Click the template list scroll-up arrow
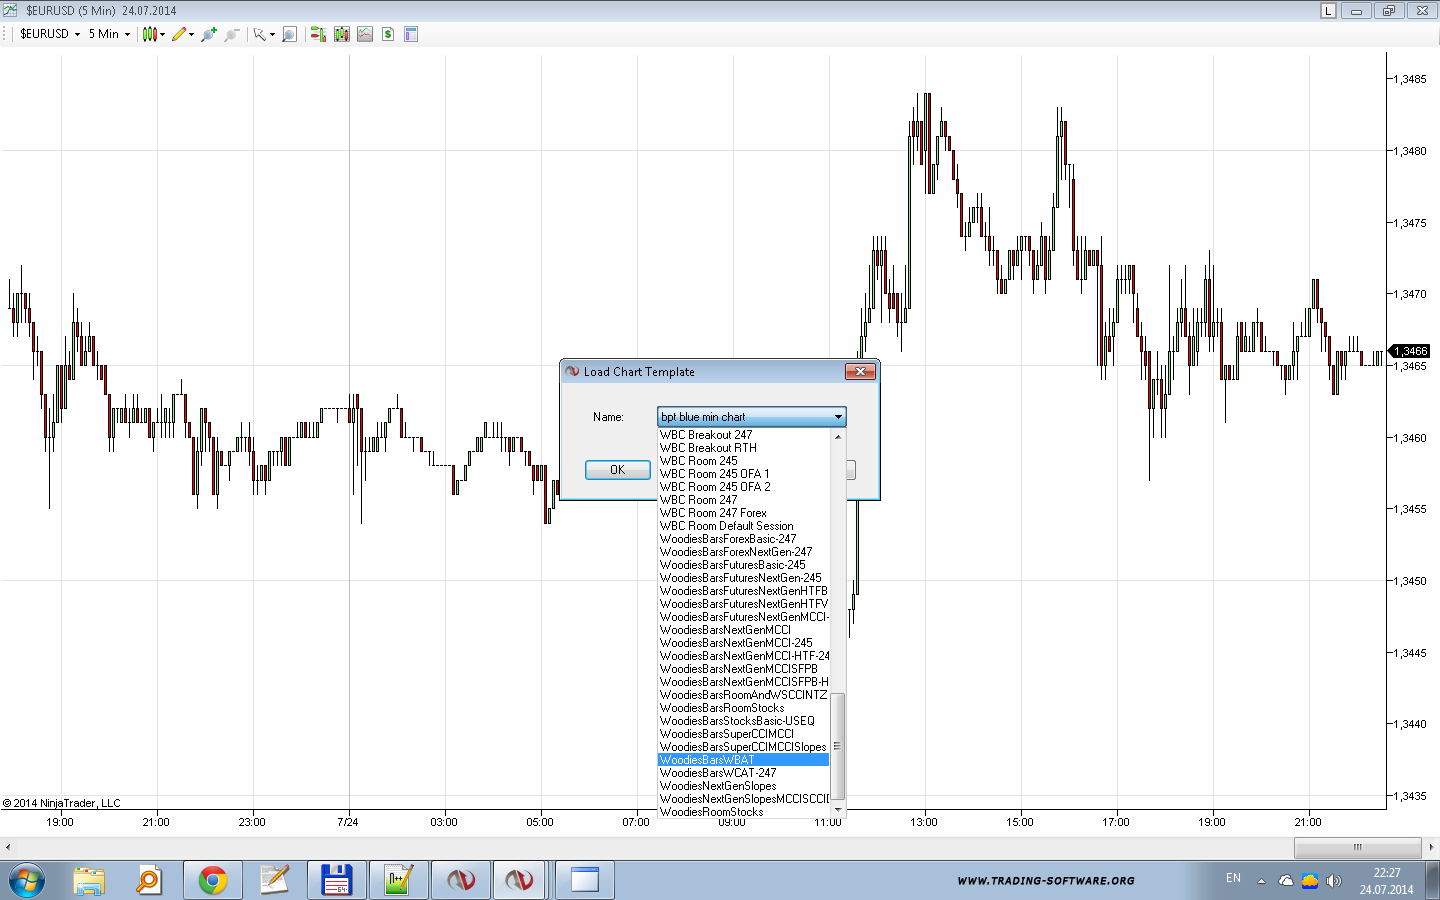 pos(838,437)
